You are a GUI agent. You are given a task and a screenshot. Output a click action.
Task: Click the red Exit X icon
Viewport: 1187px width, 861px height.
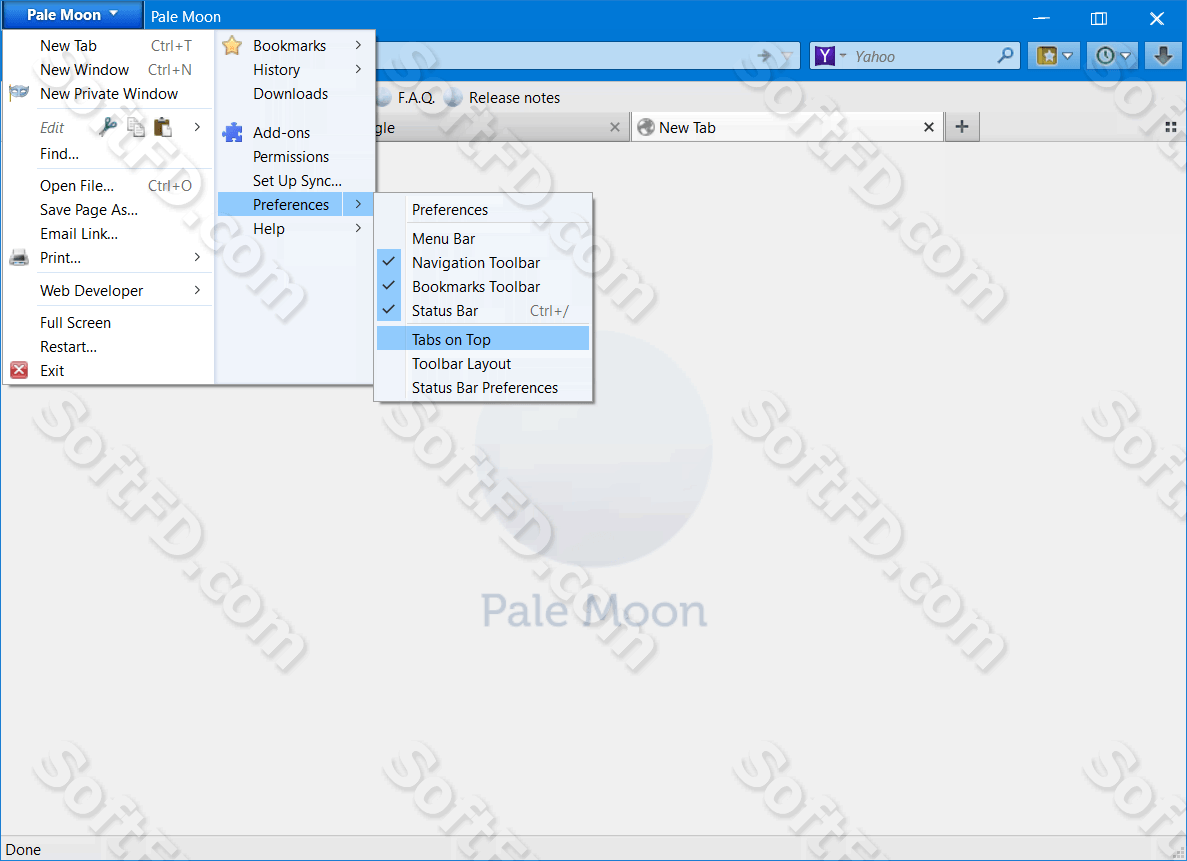[19, 370]
